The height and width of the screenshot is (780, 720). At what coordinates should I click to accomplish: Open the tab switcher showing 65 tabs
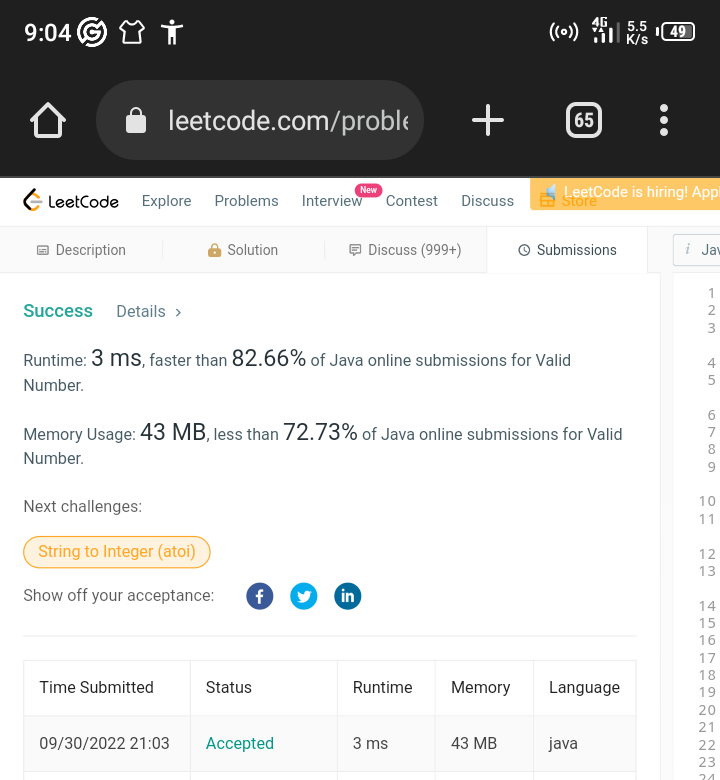coord(584,120)
